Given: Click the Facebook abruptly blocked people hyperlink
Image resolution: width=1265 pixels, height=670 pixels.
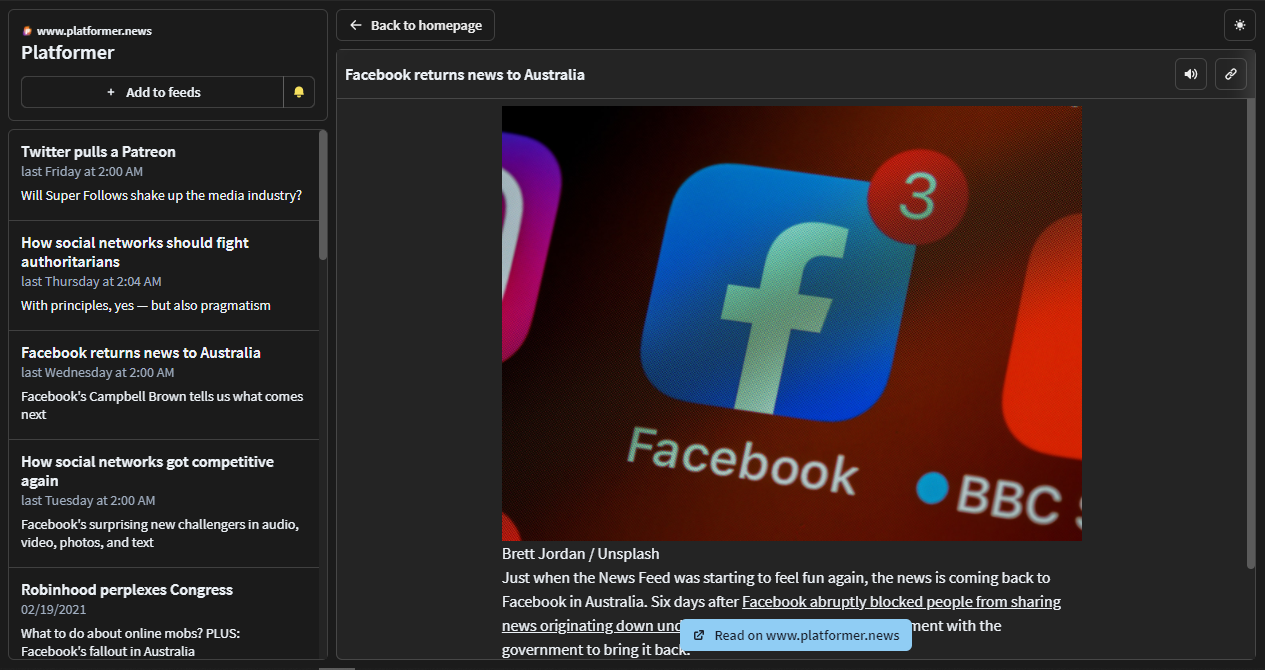Looking at the screenshot, I should [x=901, y=602].
